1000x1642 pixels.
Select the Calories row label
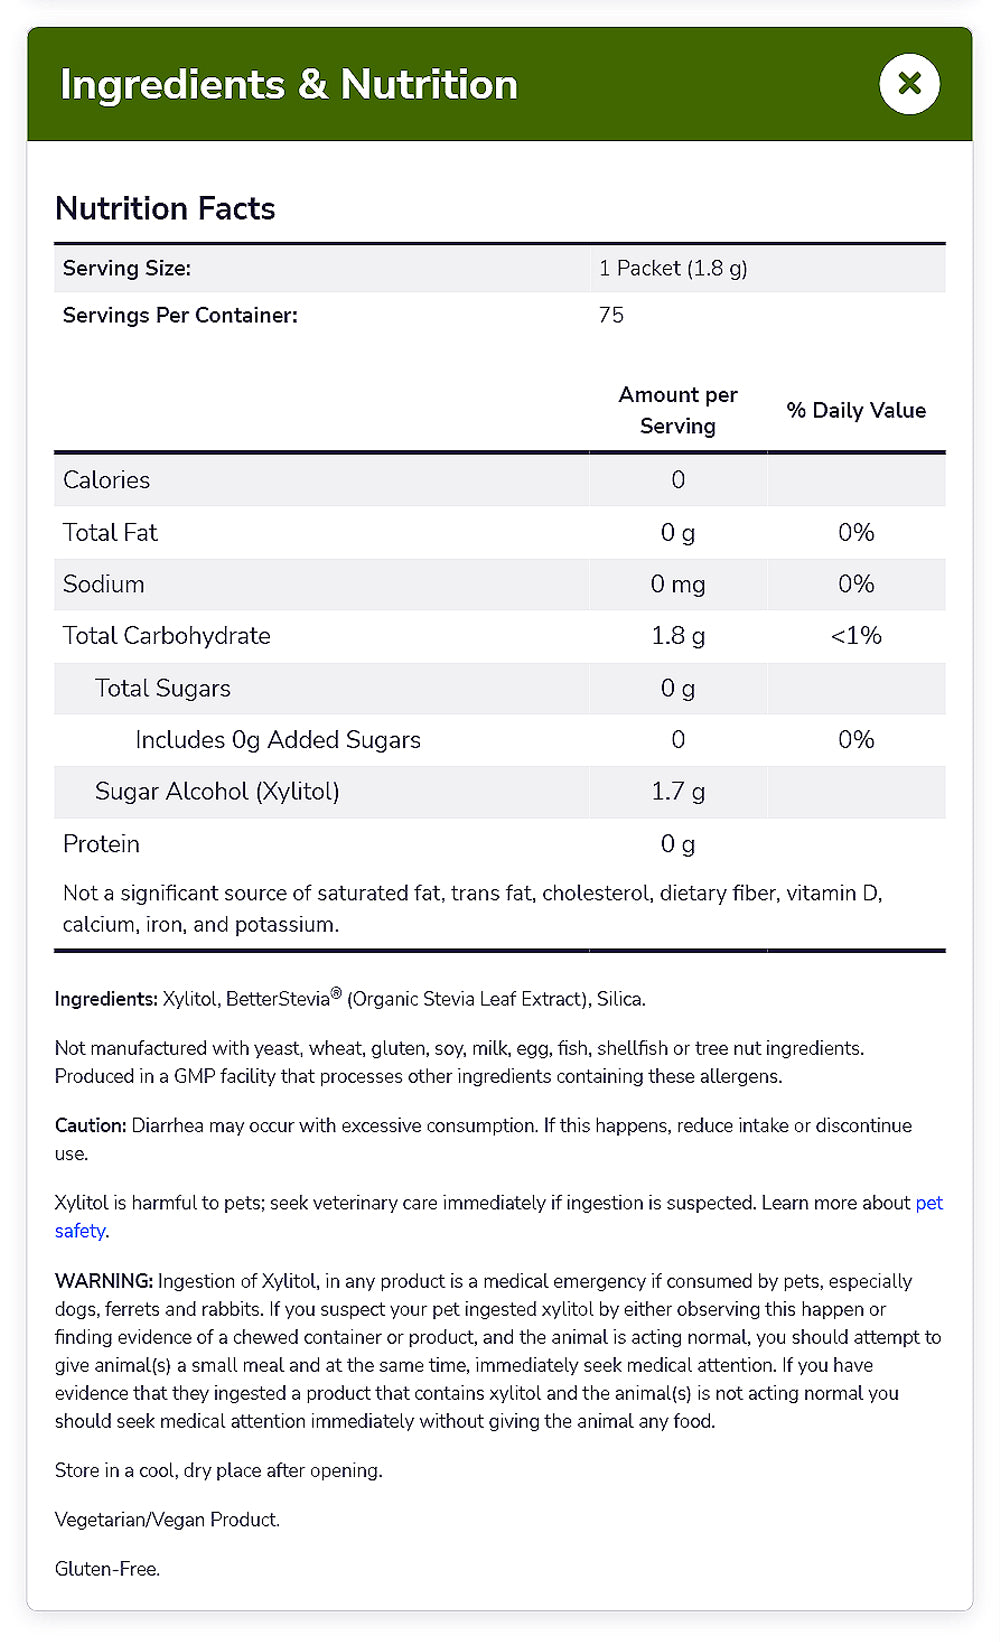[x=106, y=480]
